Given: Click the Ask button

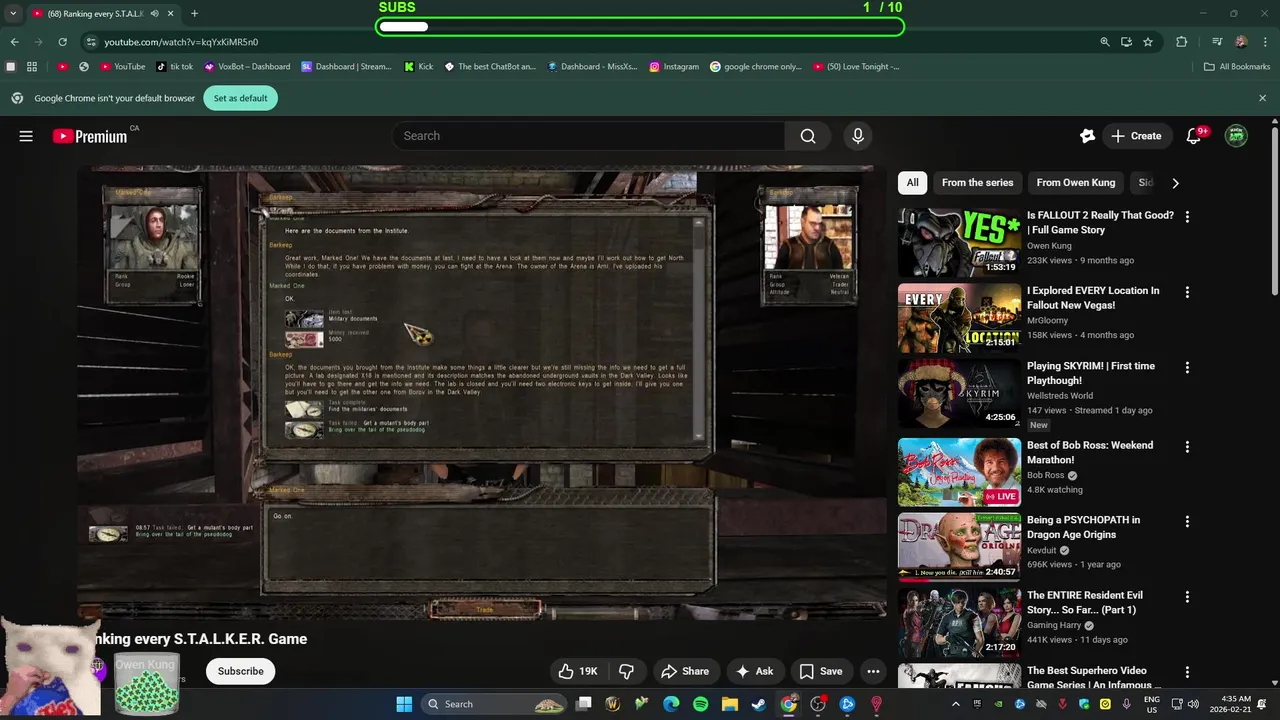Looking at the screenshot, I should [x=755, y=671].
